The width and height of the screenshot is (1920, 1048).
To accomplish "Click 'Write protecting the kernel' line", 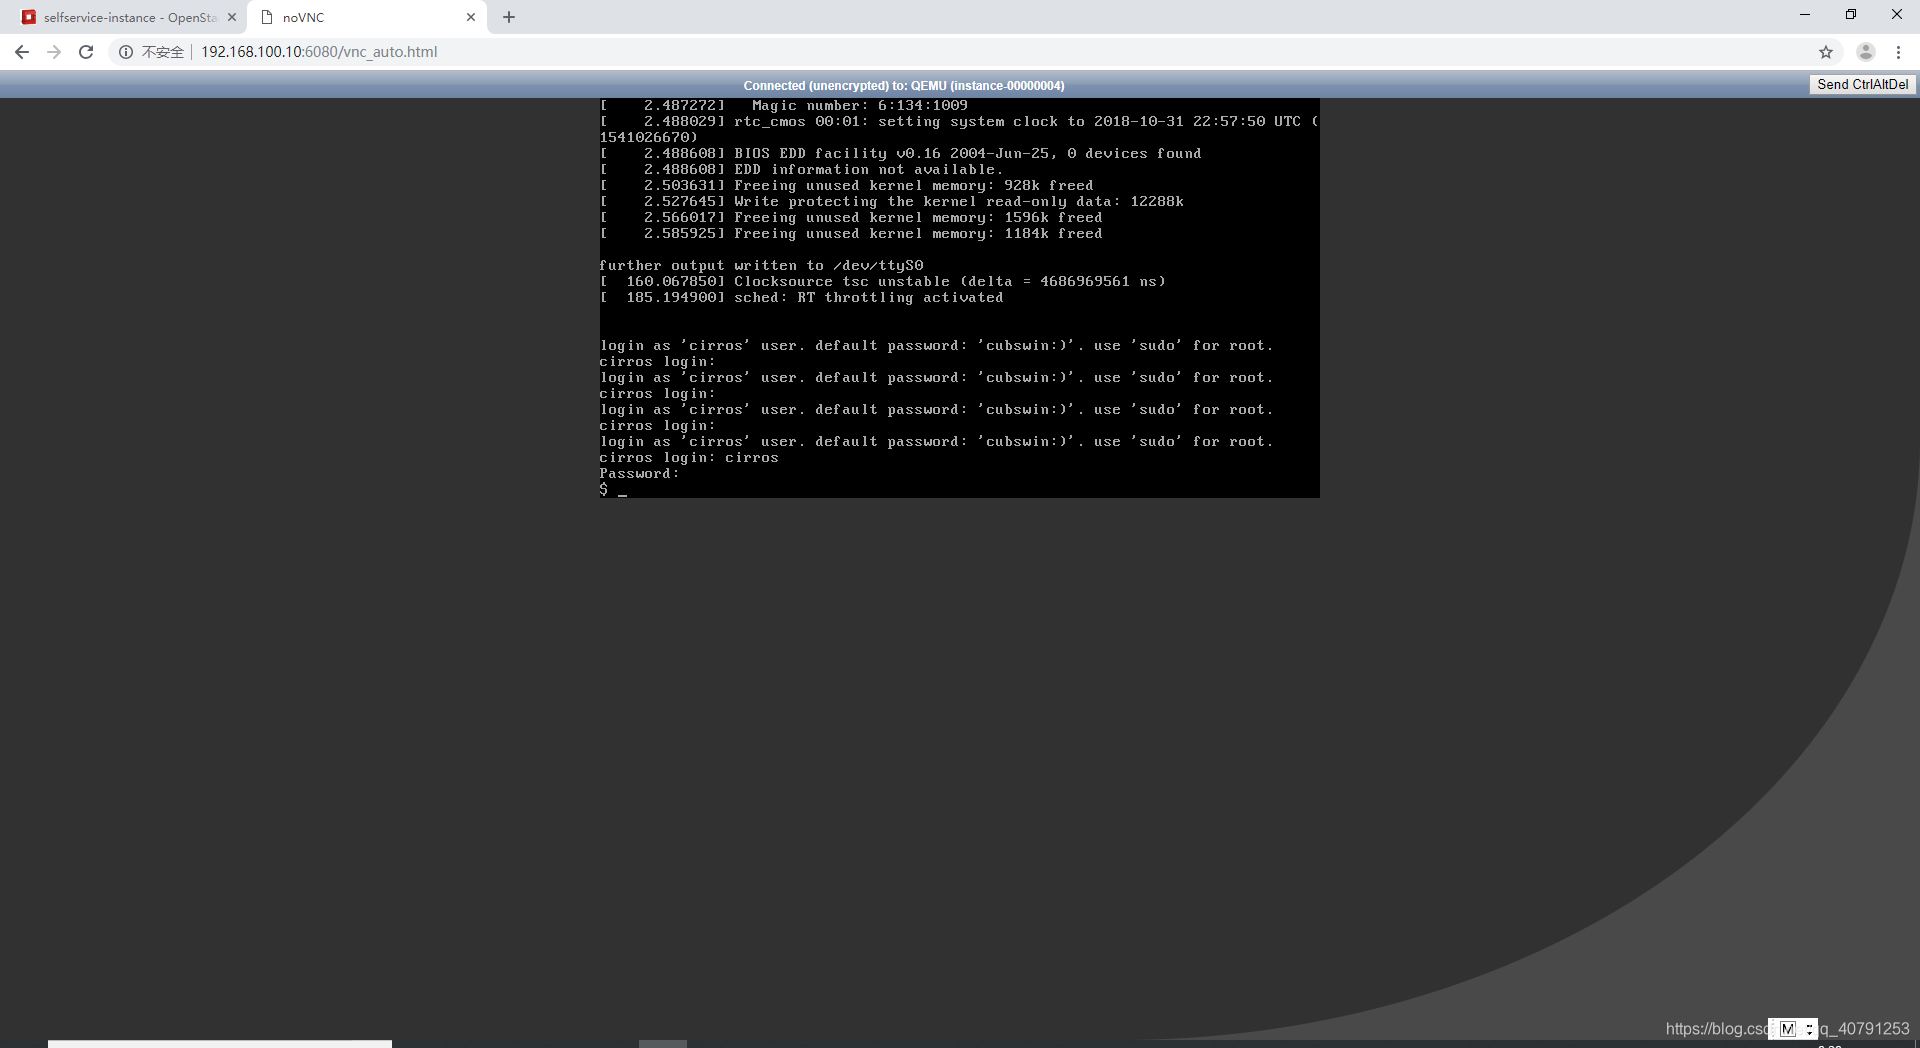I will (891, 202).
